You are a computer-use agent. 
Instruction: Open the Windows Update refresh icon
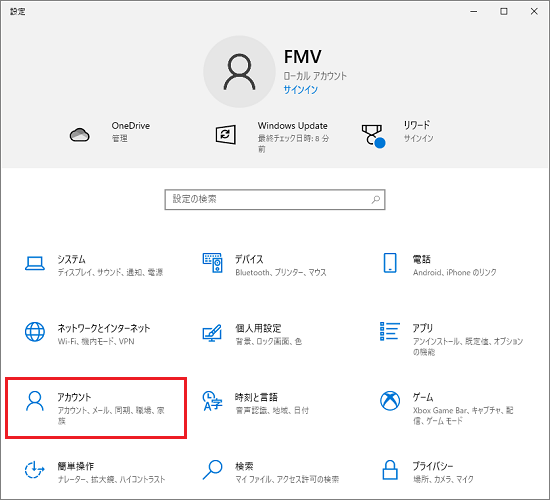point(226,134)
